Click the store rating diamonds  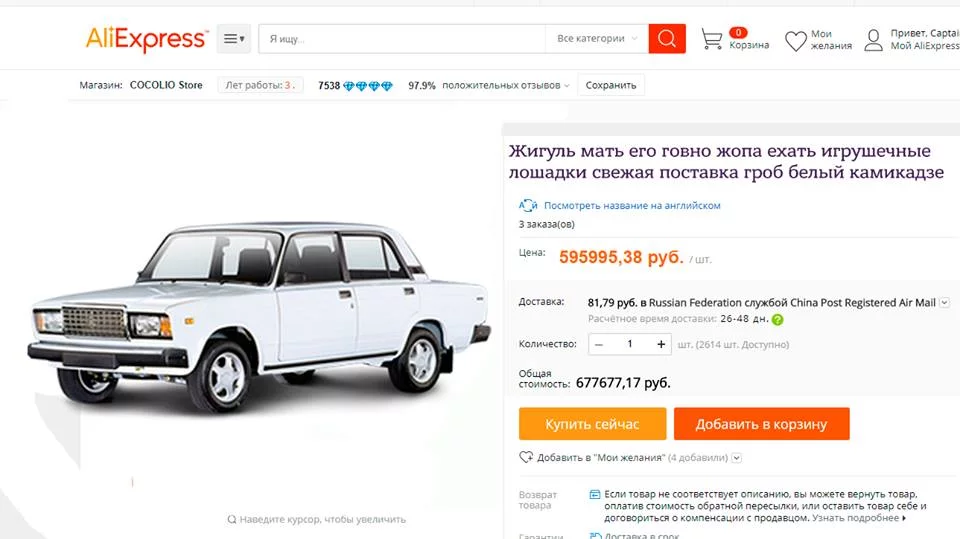coord(368,86)
